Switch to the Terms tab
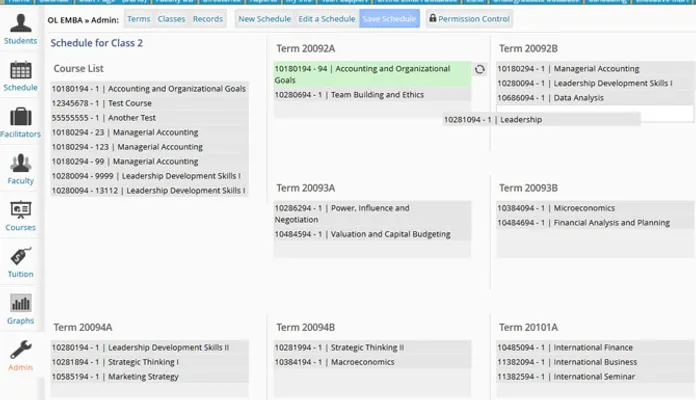696x400 pixels. (138, 19)
